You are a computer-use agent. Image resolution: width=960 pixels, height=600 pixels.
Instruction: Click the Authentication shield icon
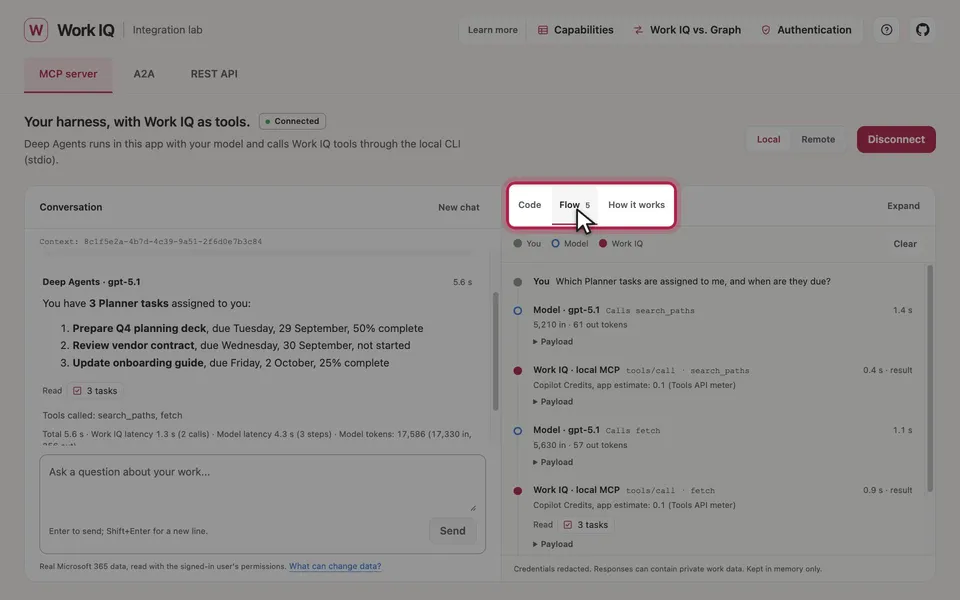[765, 30]
